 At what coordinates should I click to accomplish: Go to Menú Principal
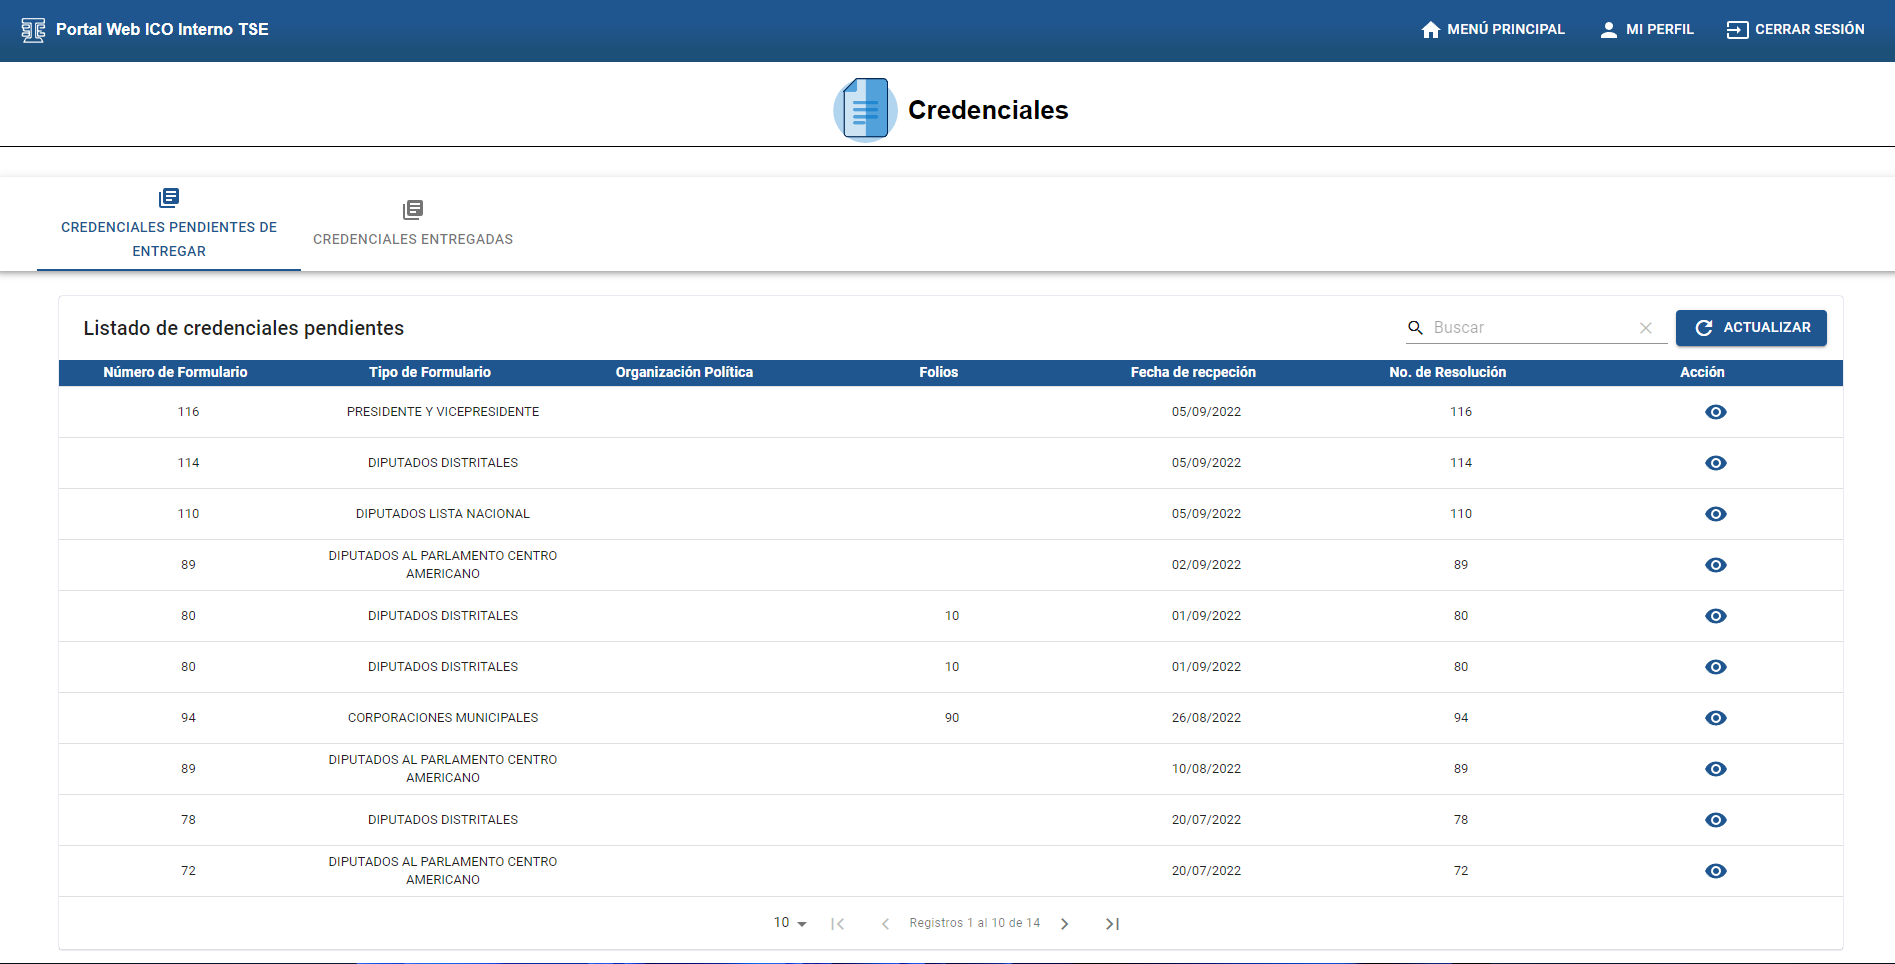tap(1493, 30)
